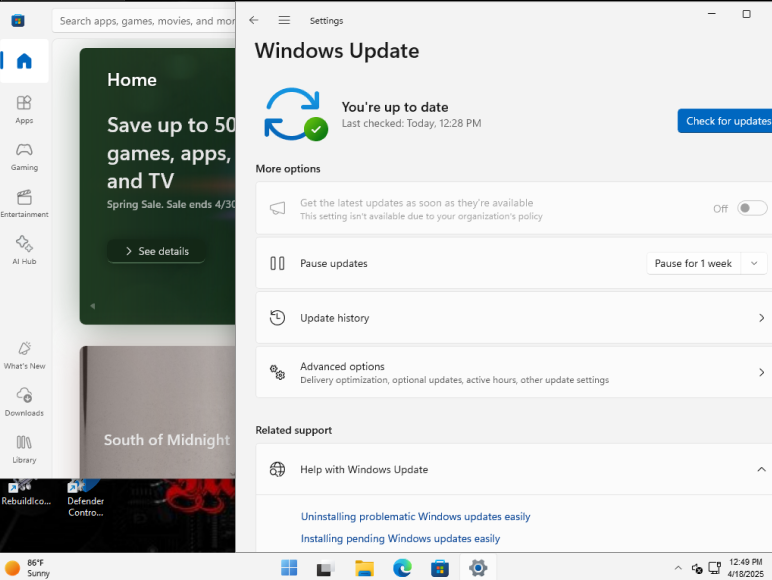Open Windows Start menu
Image resolution: width=772 pixels, height=580 pixels.
click(289, 568)
